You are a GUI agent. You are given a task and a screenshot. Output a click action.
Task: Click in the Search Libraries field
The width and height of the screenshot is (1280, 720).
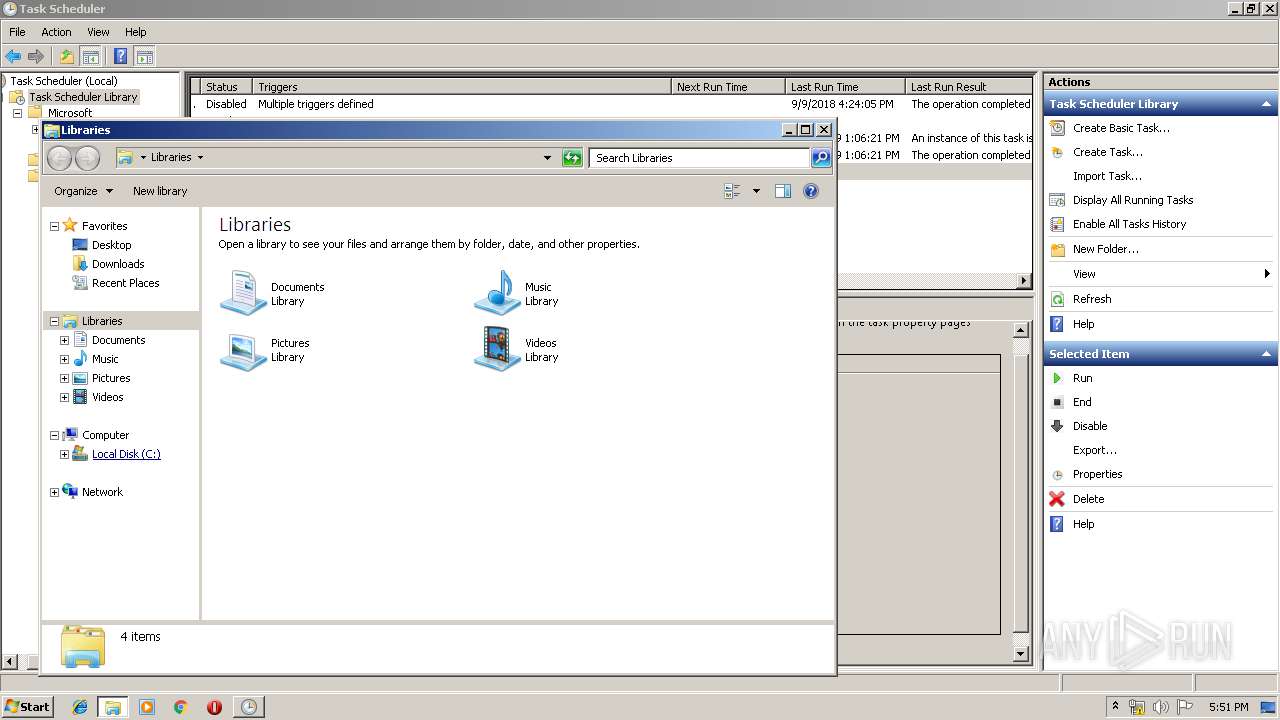(x=699, y=158)
